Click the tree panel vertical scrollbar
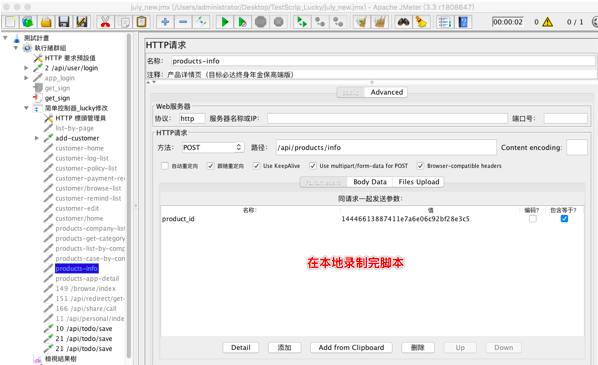The height and width of the screenshot is (365, 598). [129, 195]
